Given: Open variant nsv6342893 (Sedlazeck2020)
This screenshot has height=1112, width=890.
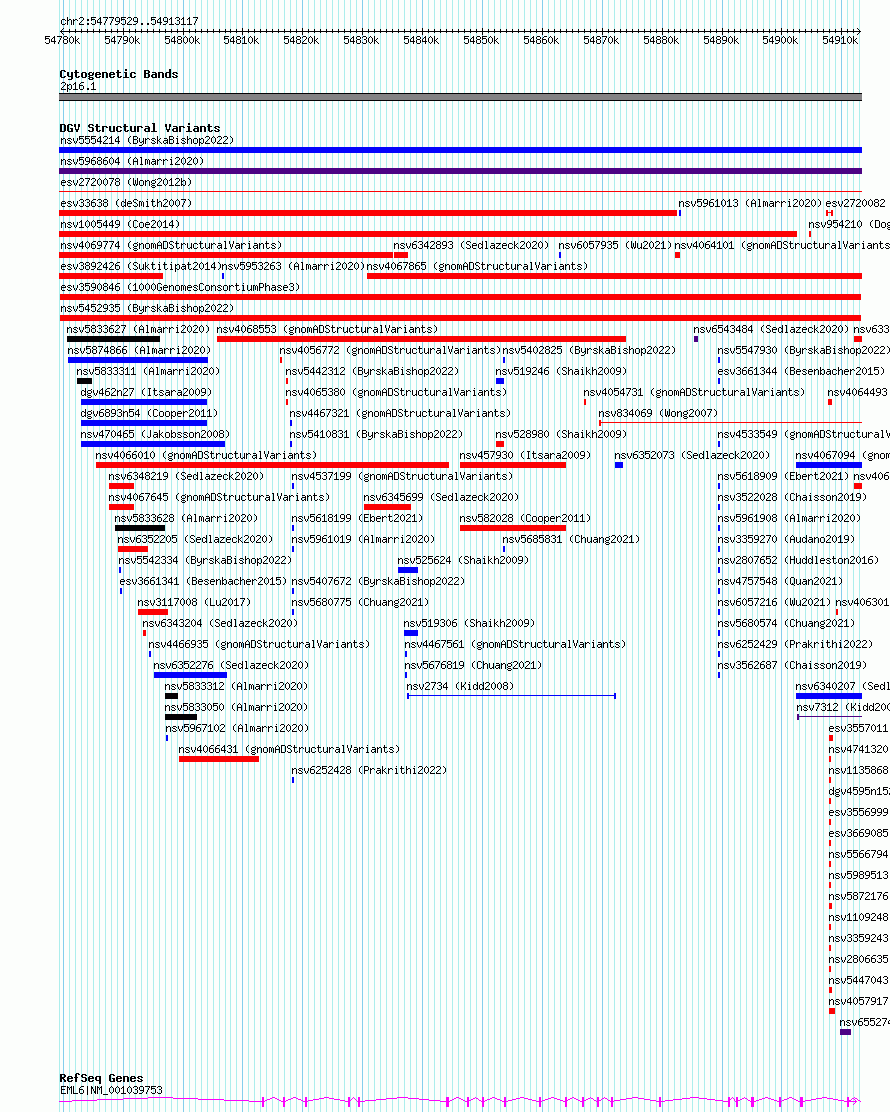Looking at the screenshot, I should (x=471, y=245).
